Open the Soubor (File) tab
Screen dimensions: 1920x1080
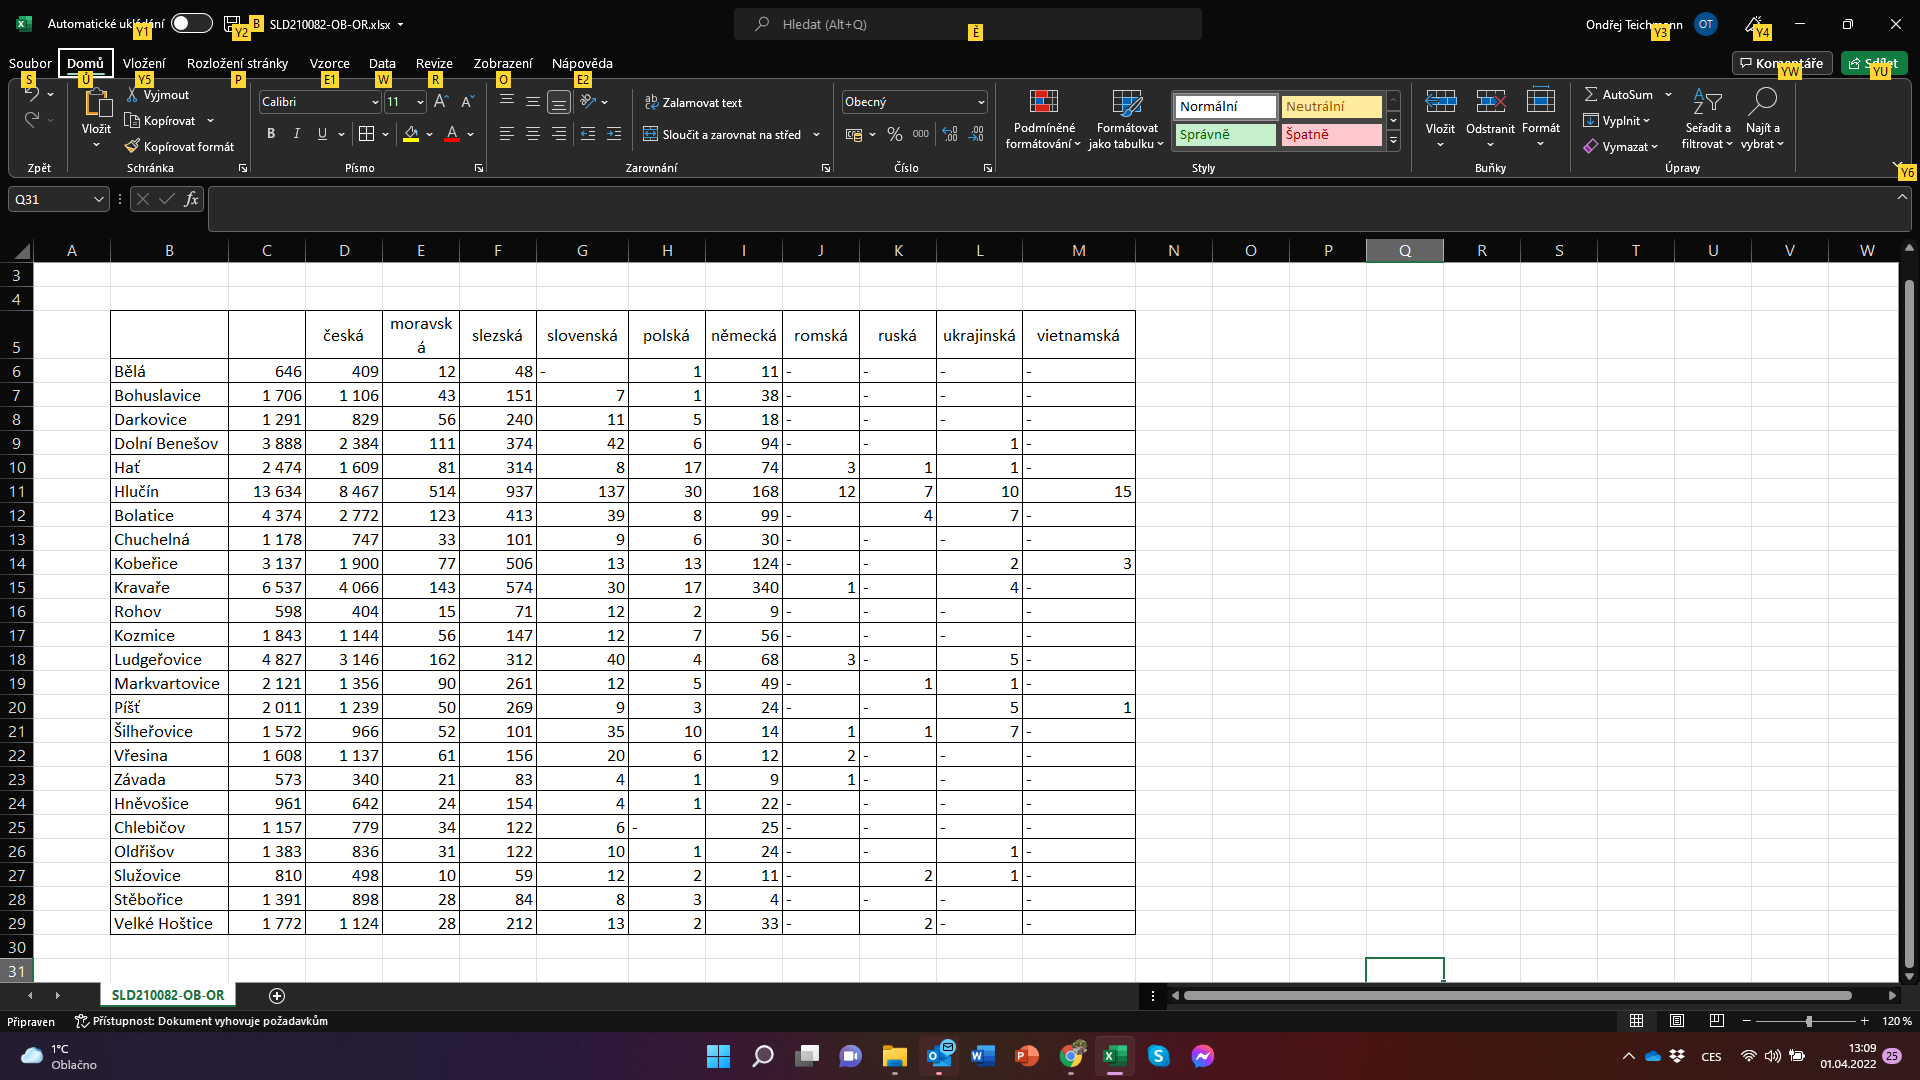pyautogui.click(x=30, y=63)
